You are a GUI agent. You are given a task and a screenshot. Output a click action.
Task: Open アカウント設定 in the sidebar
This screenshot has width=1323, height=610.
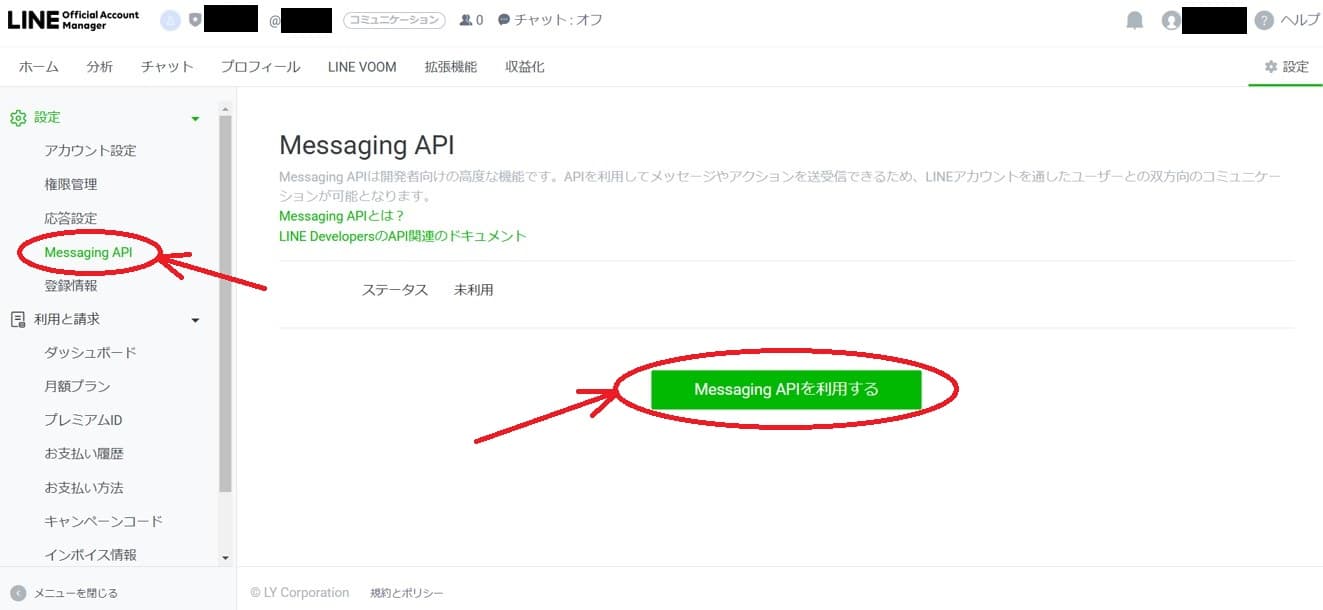90,151
